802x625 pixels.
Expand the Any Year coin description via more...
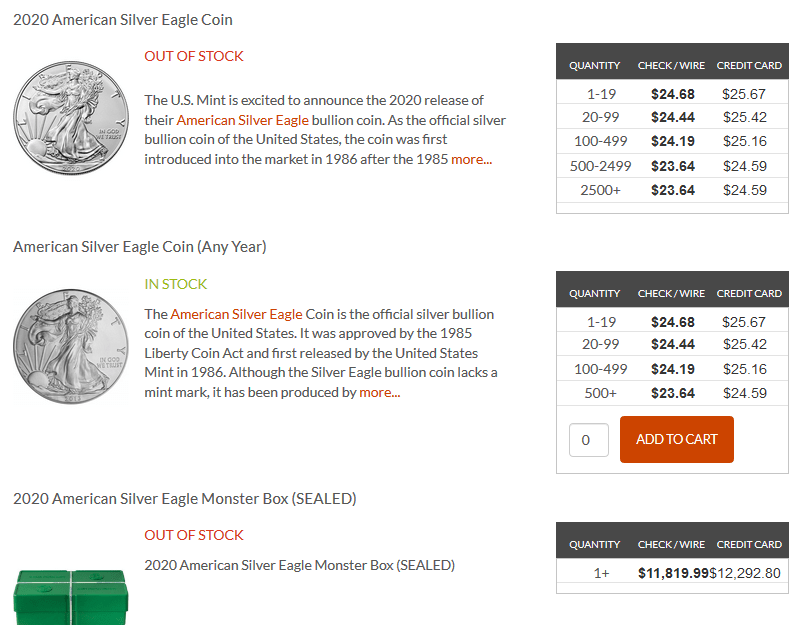[x=379, y=392]
